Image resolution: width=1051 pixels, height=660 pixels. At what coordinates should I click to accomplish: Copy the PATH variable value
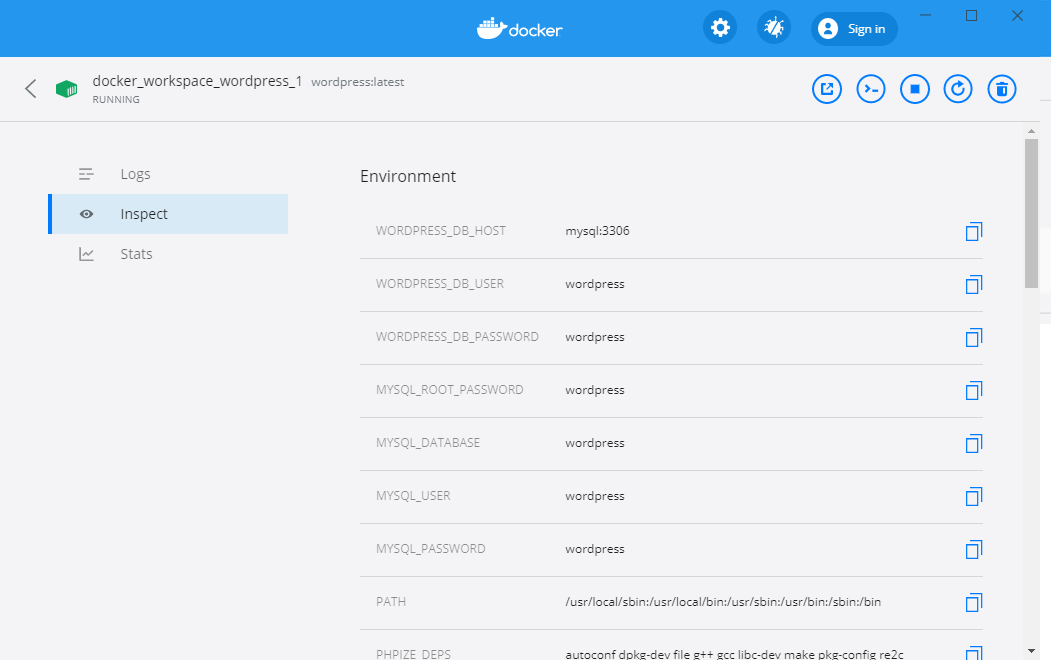(974, 602)
